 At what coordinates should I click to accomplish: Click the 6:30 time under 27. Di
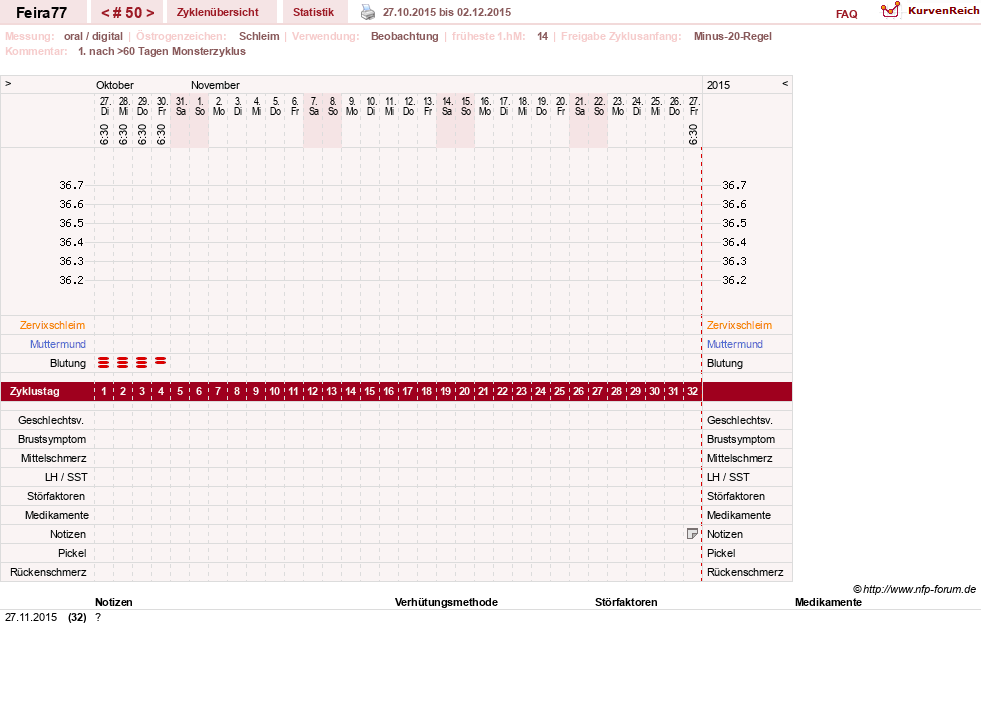[x=104, y=134]
